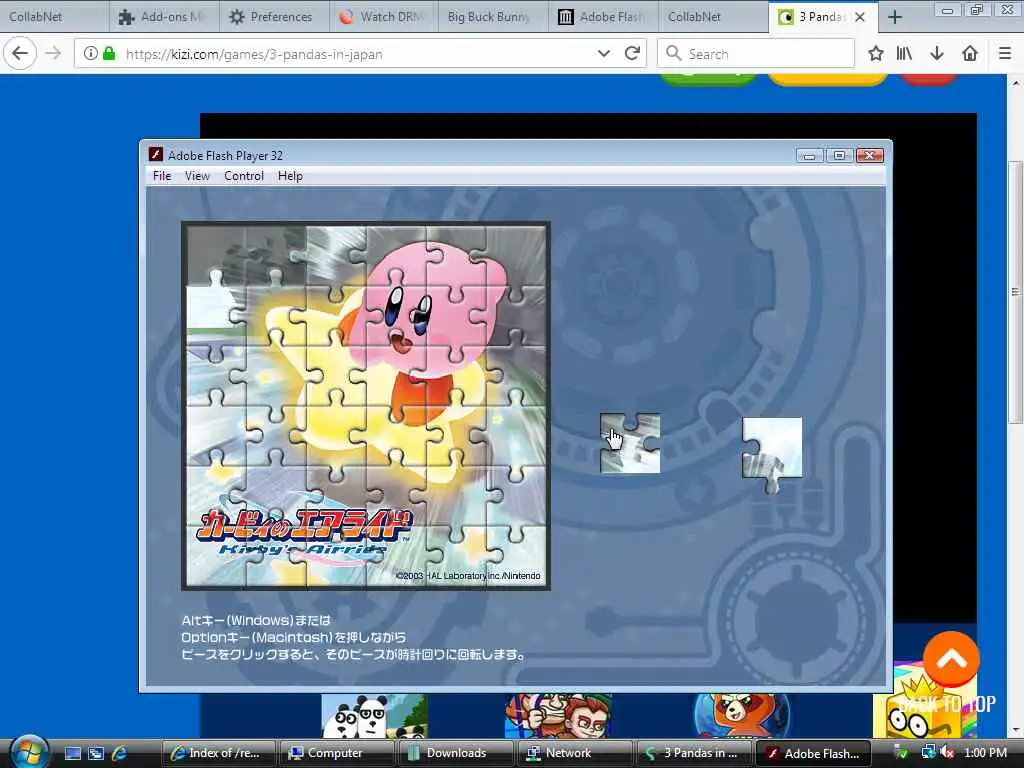Maximize the Adobe Flash Player window
Viewport: 1024px width, 768px height.
click(839, 155)
